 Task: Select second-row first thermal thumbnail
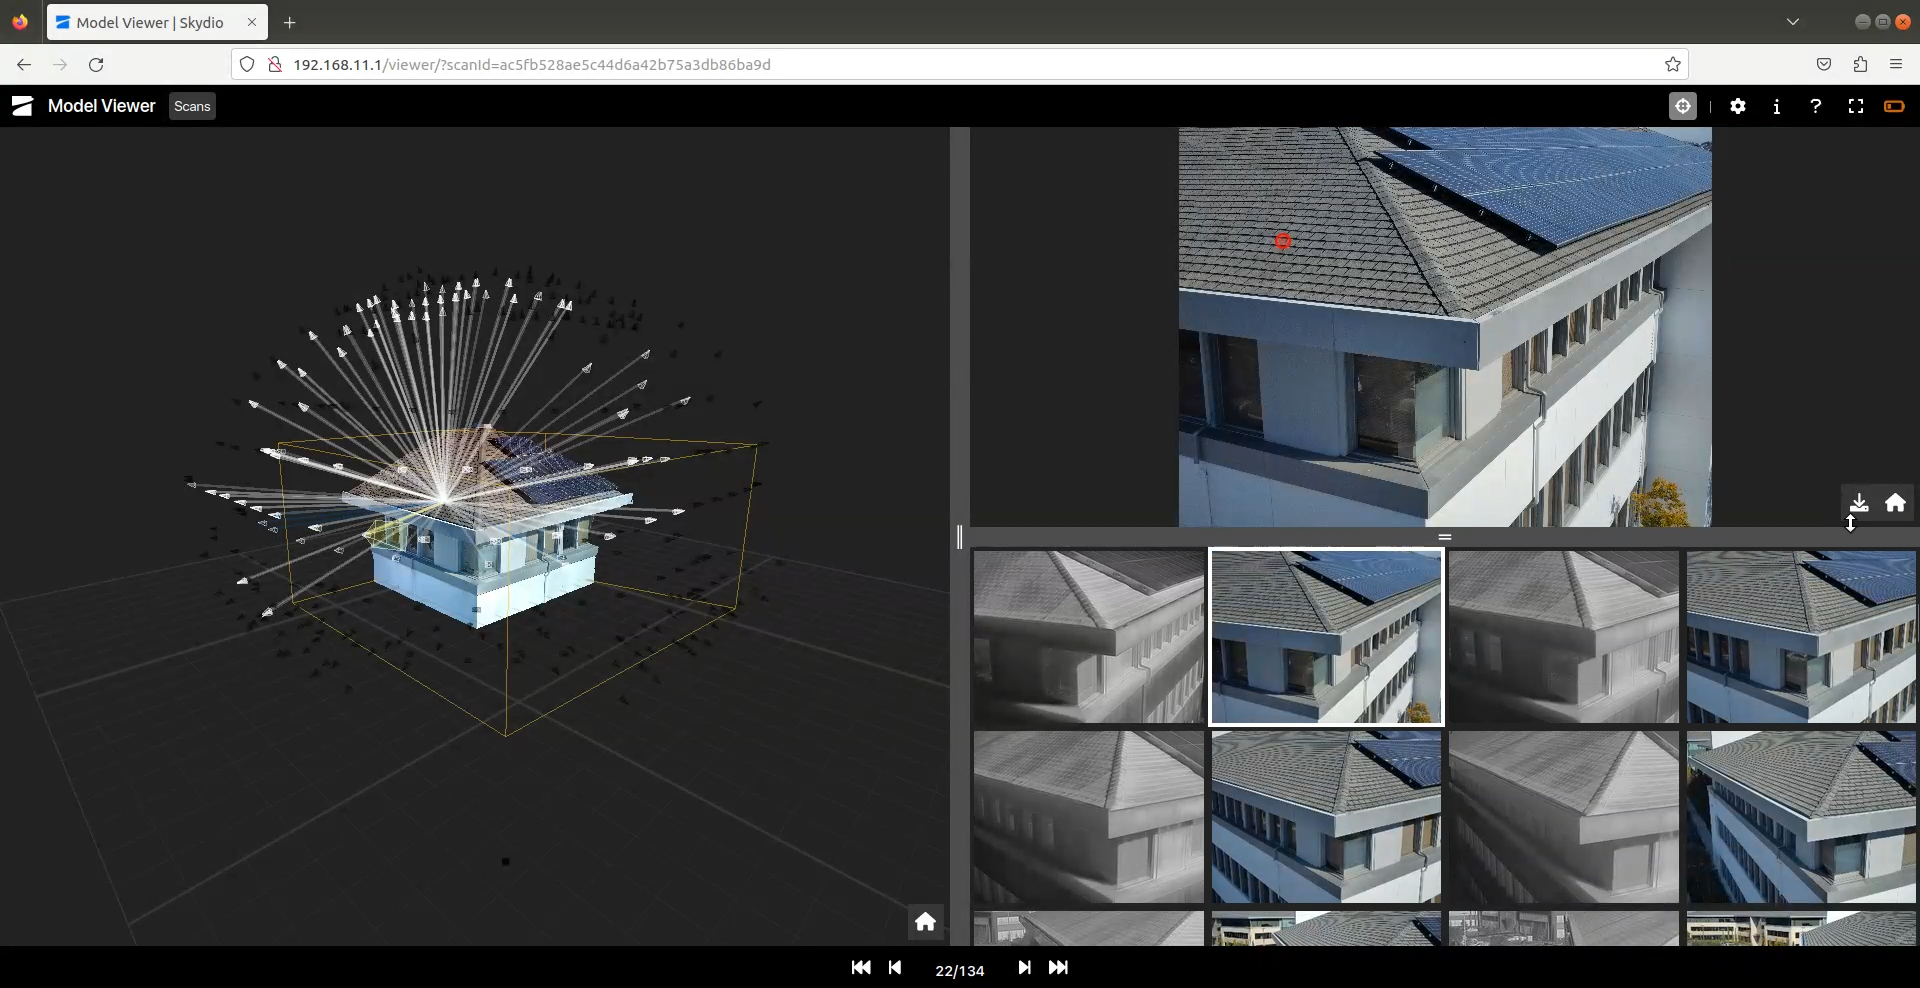[1089, 817]
